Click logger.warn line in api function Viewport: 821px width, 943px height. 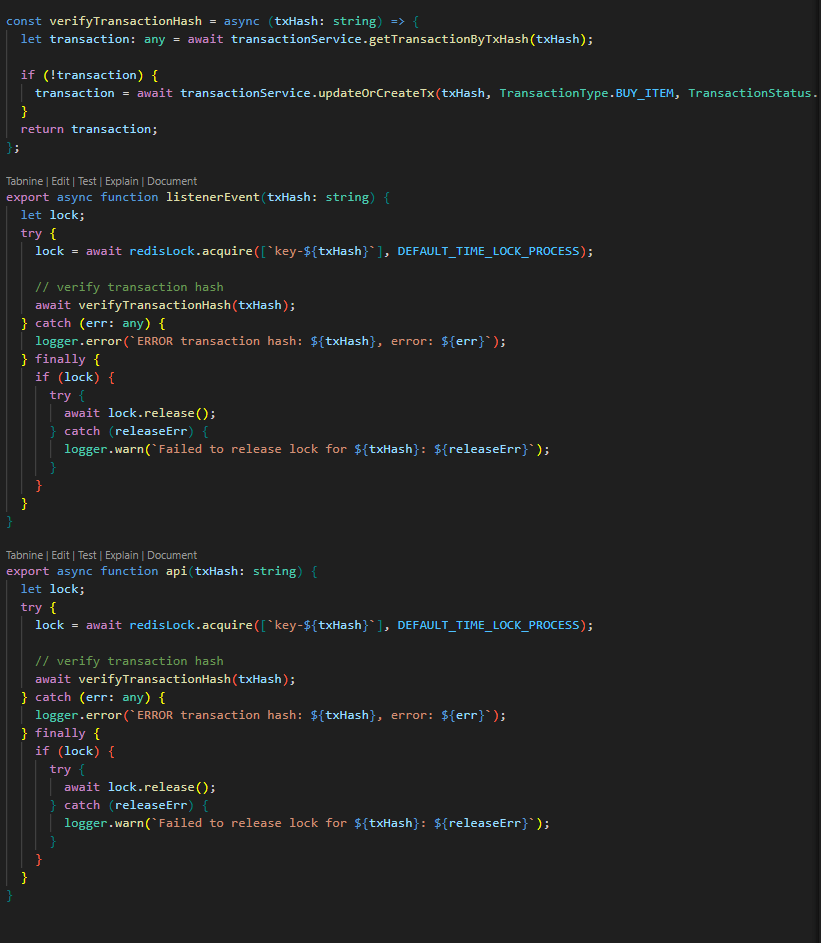[307, 824]
